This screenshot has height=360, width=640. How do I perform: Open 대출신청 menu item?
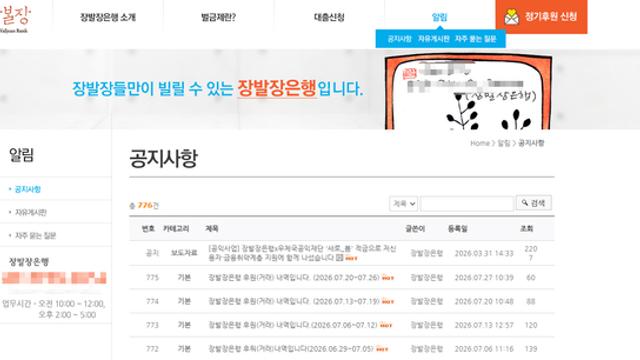pos(329,17)
